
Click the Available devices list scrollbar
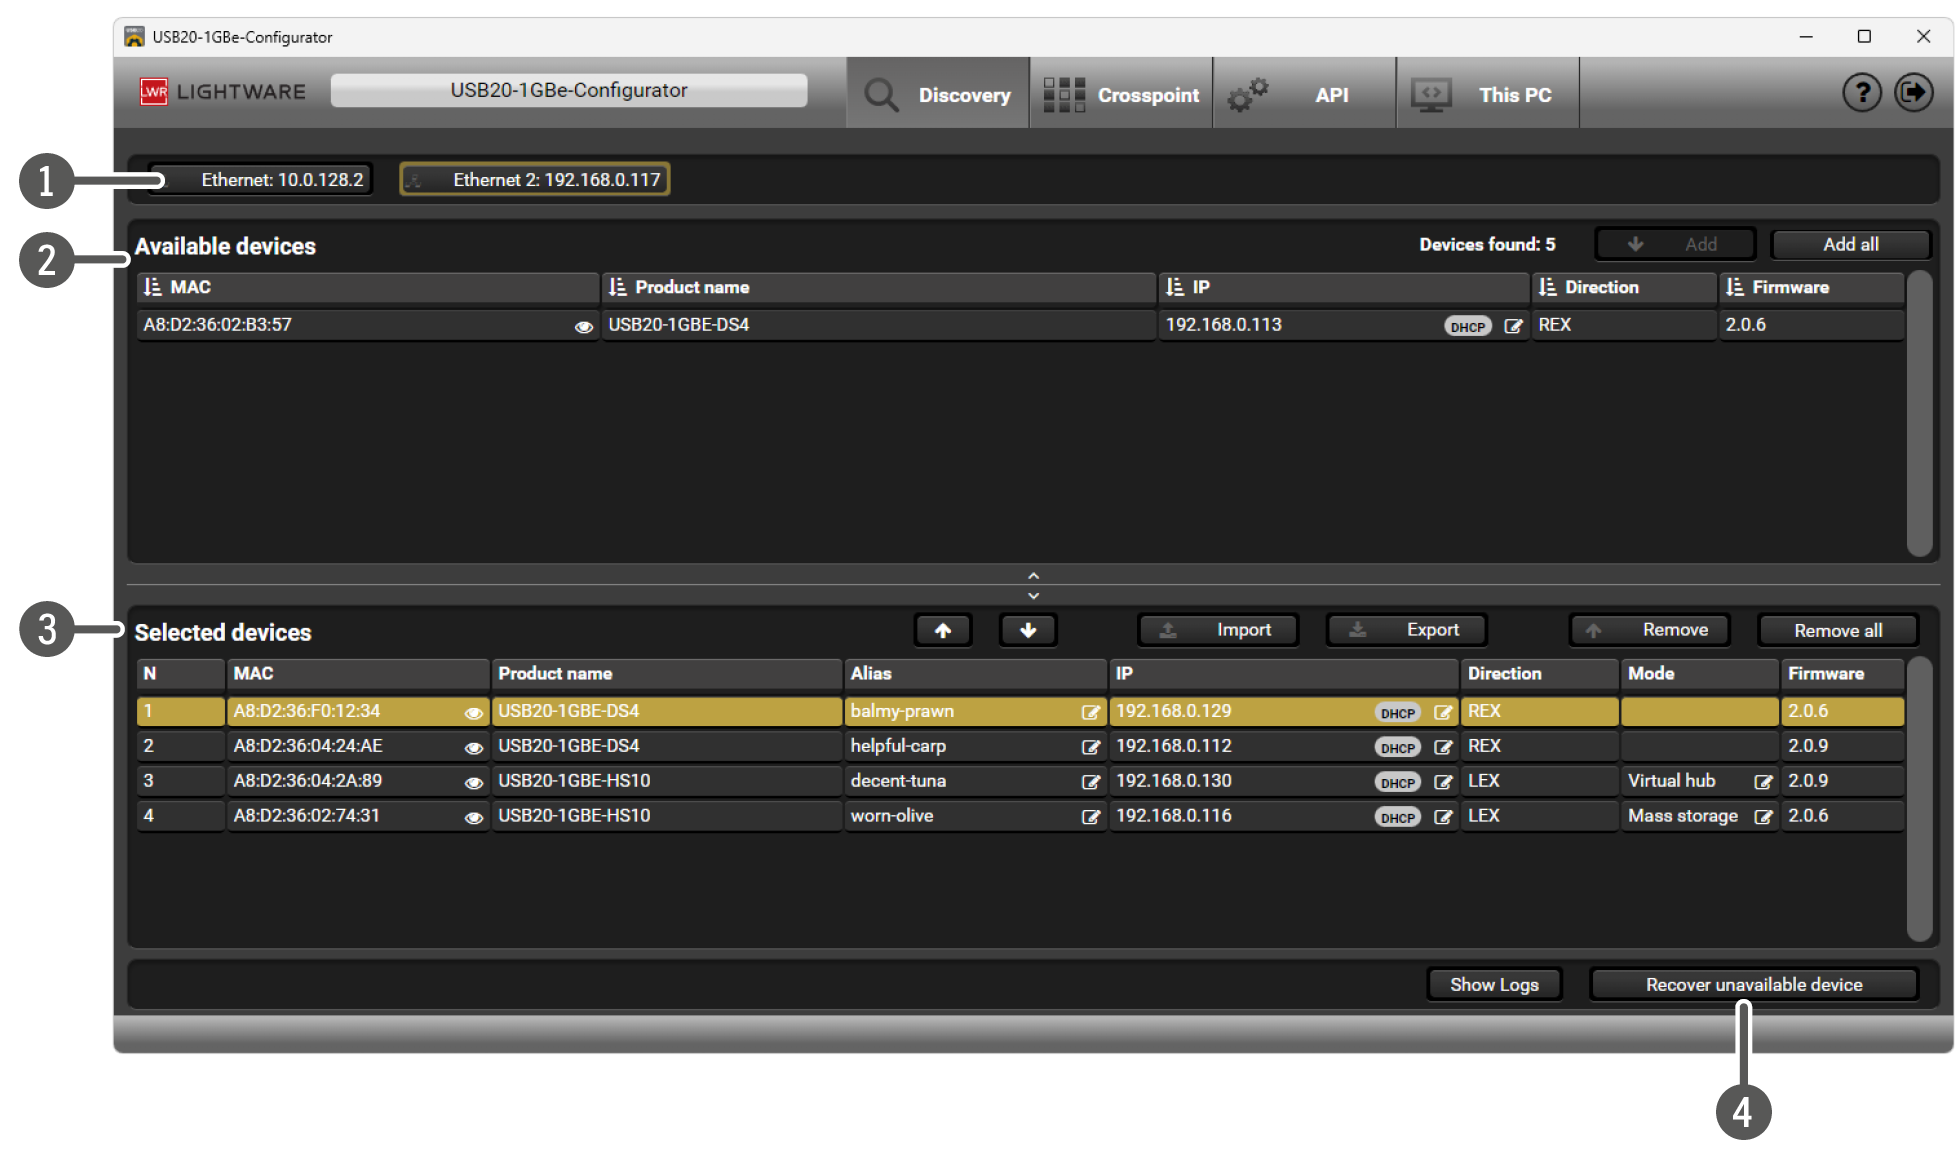click(x=1918, y=412)
